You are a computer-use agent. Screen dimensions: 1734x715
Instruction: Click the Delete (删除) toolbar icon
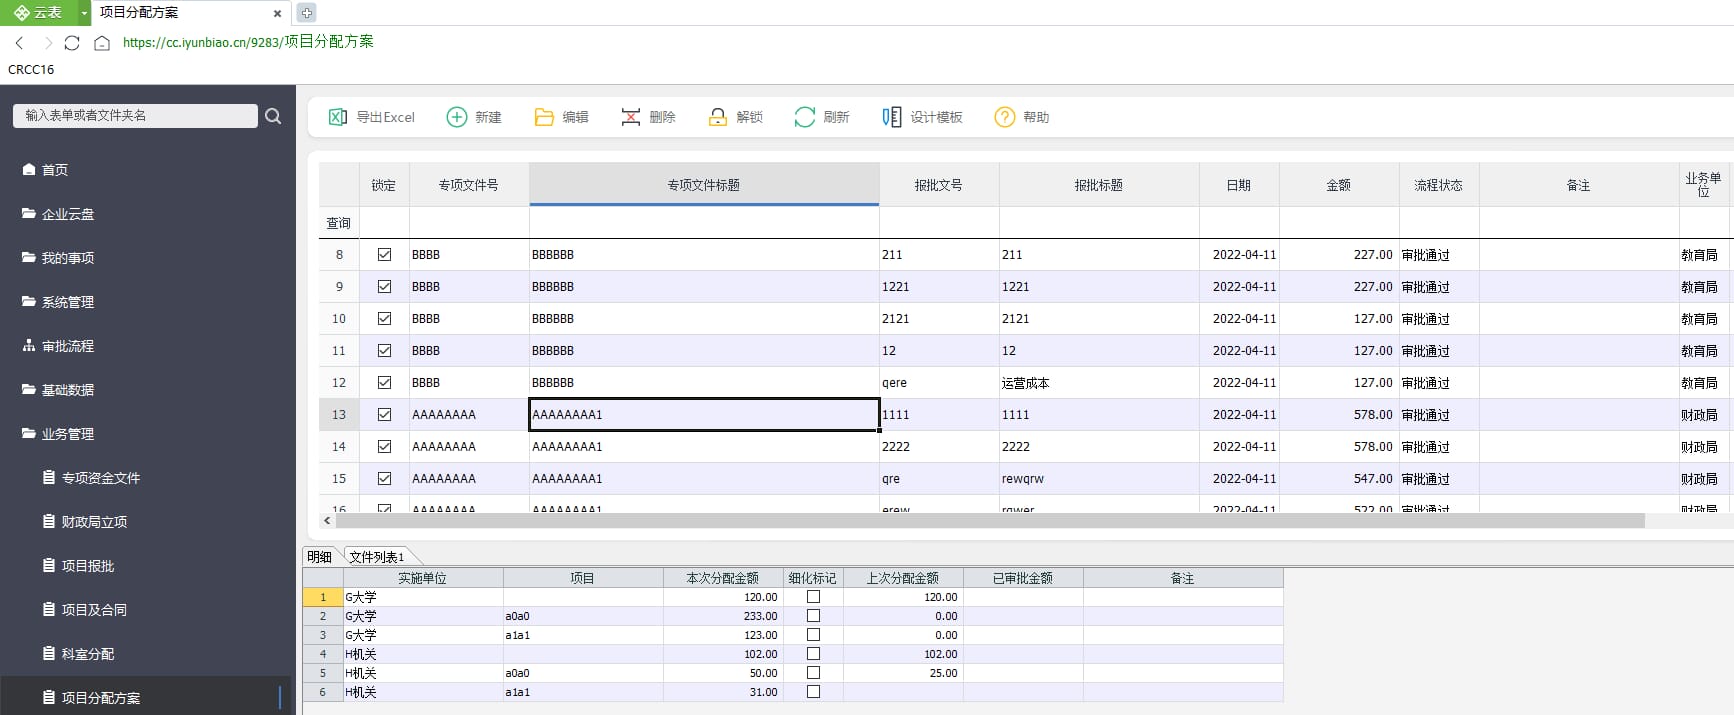pos(631,117)
